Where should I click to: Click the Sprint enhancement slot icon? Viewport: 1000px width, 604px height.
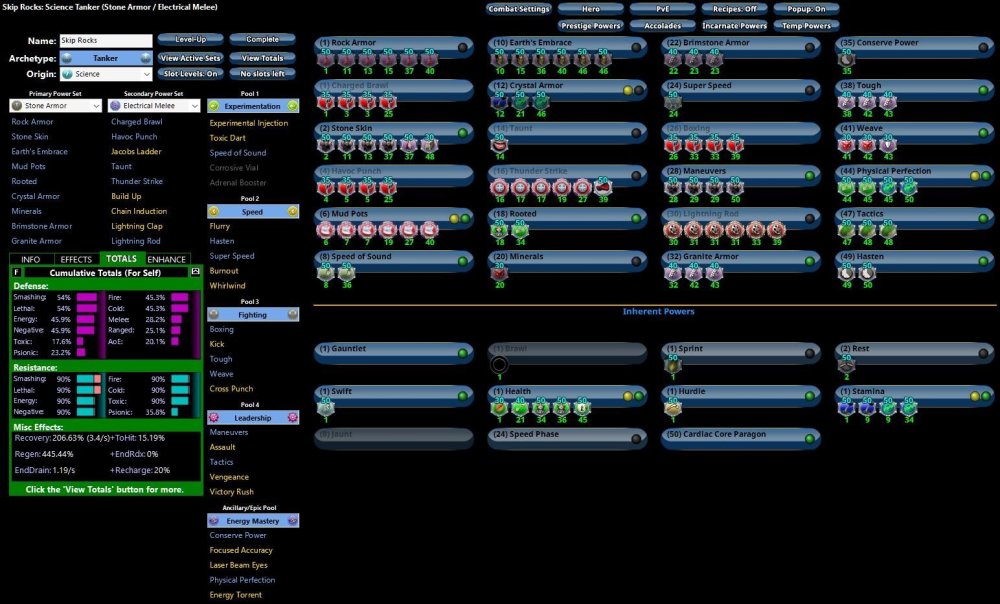pos(673,367)
